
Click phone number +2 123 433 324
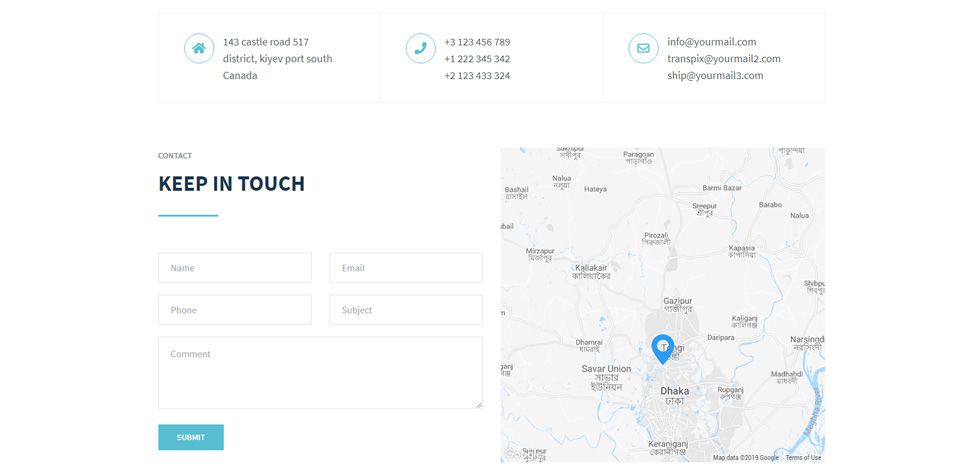478,76
